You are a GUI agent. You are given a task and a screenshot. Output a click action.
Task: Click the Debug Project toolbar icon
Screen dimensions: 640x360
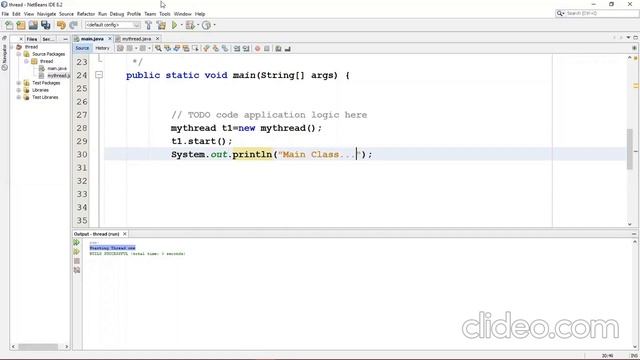click(190, 25)
